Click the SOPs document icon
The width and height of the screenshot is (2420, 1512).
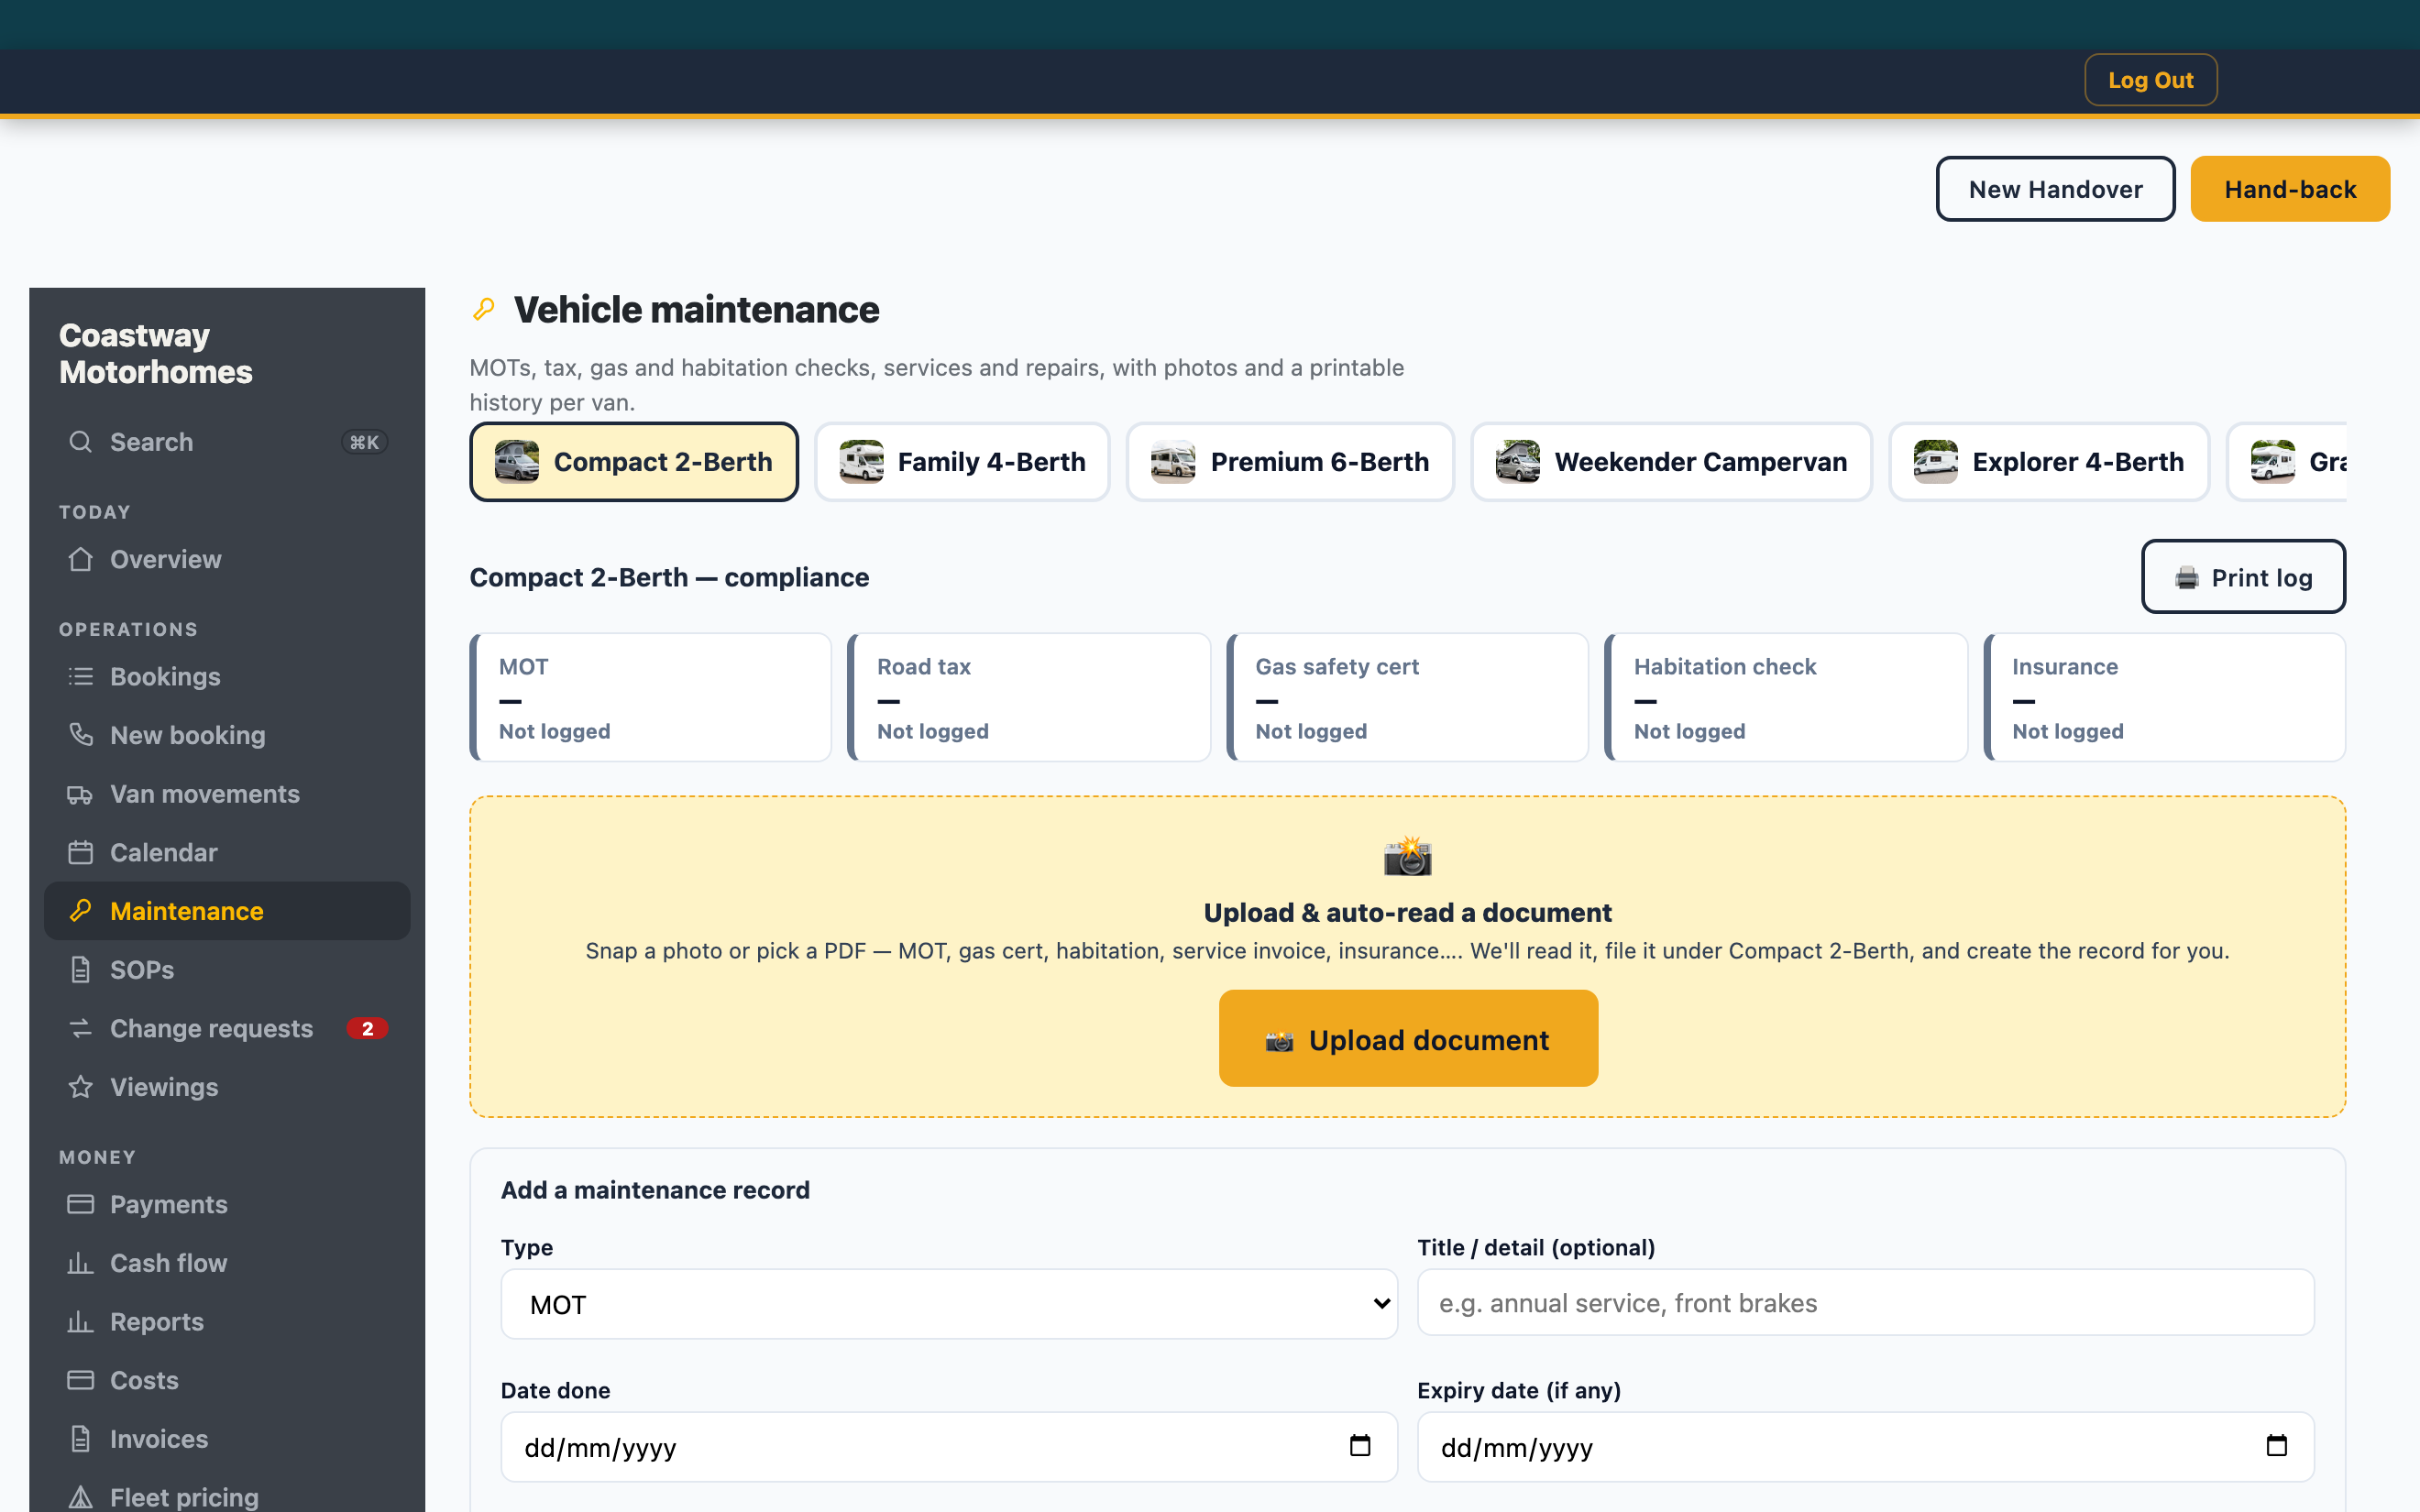click(x=81, y=970)
